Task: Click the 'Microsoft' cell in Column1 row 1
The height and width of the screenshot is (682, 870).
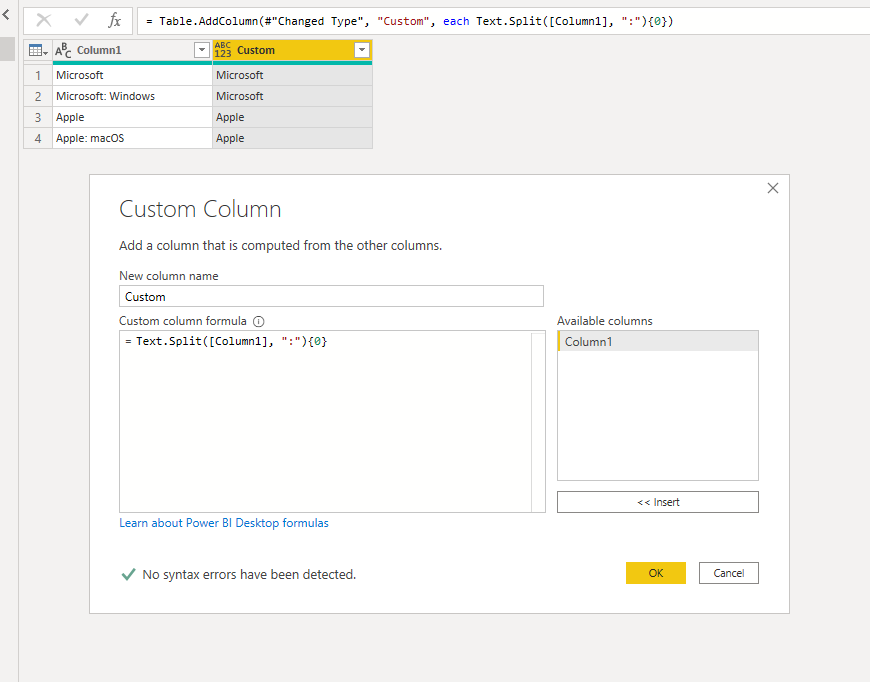Action: tap(132, 75)
